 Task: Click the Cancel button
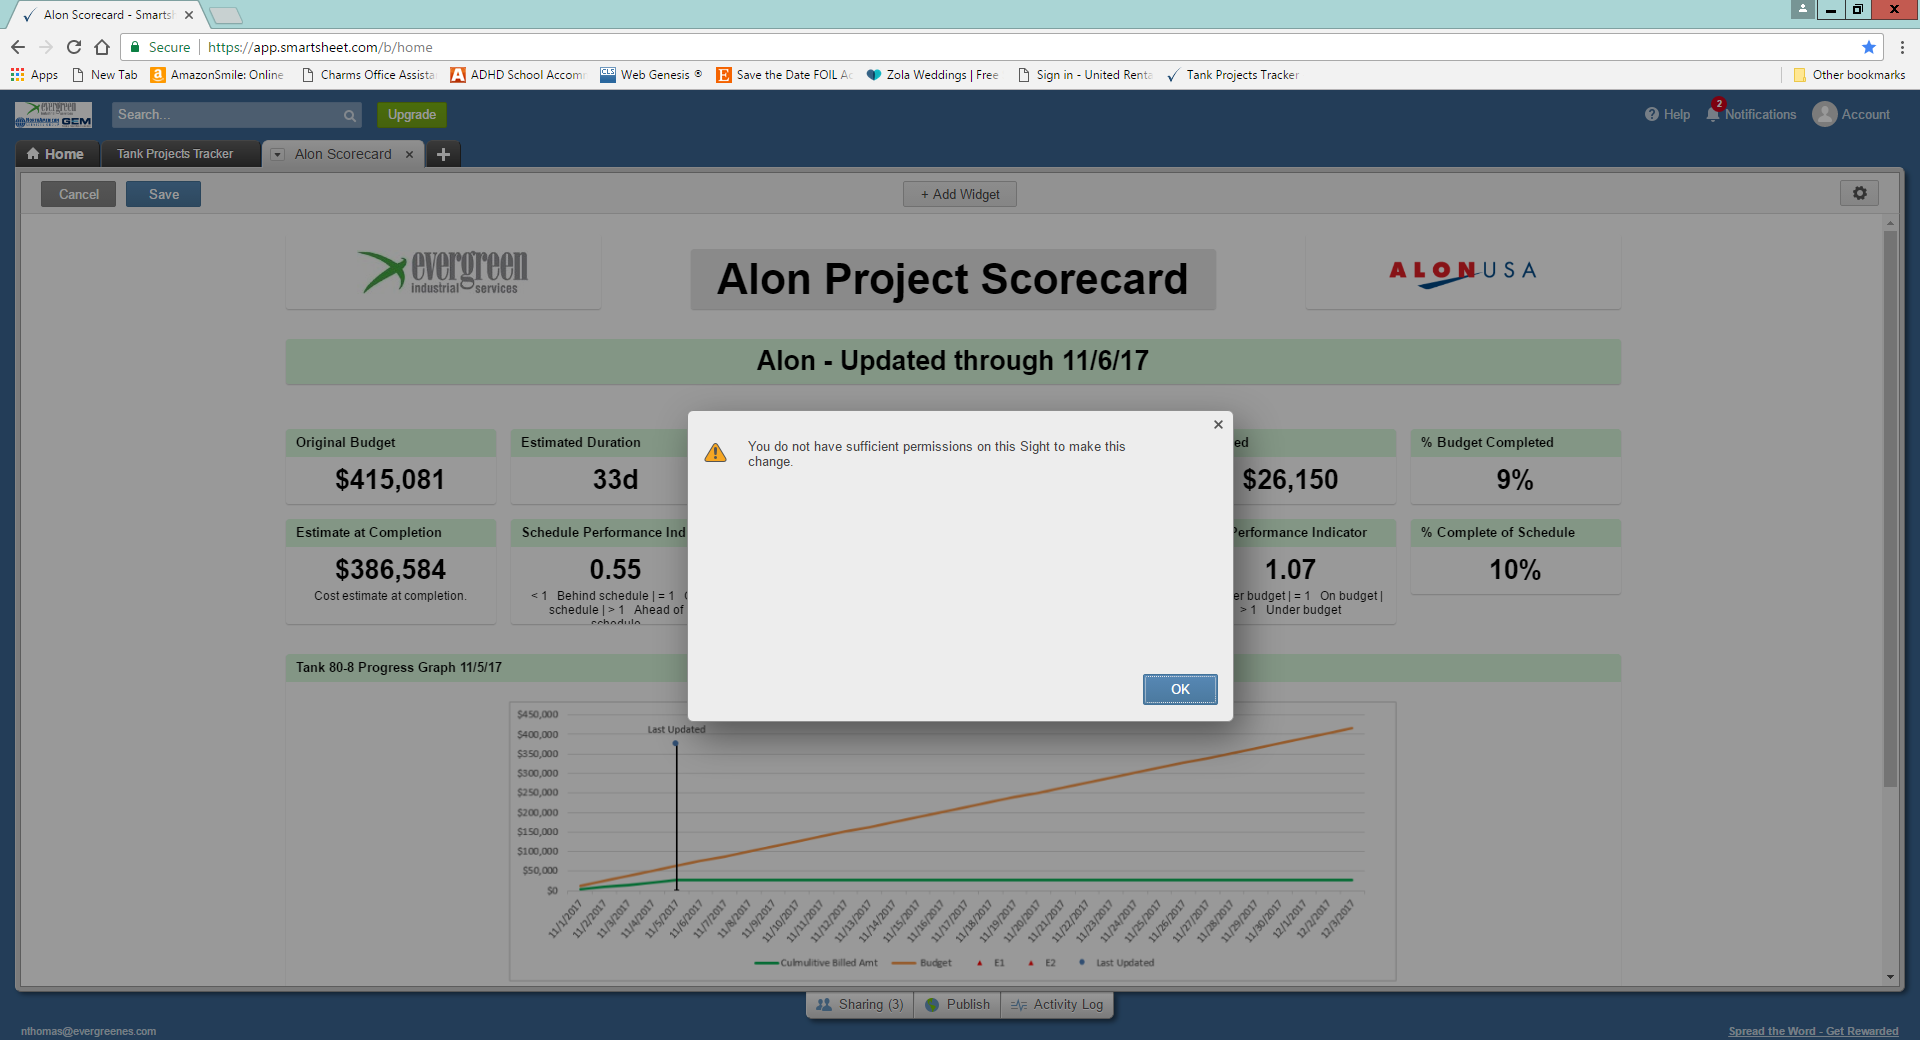[x=78, y=194]
